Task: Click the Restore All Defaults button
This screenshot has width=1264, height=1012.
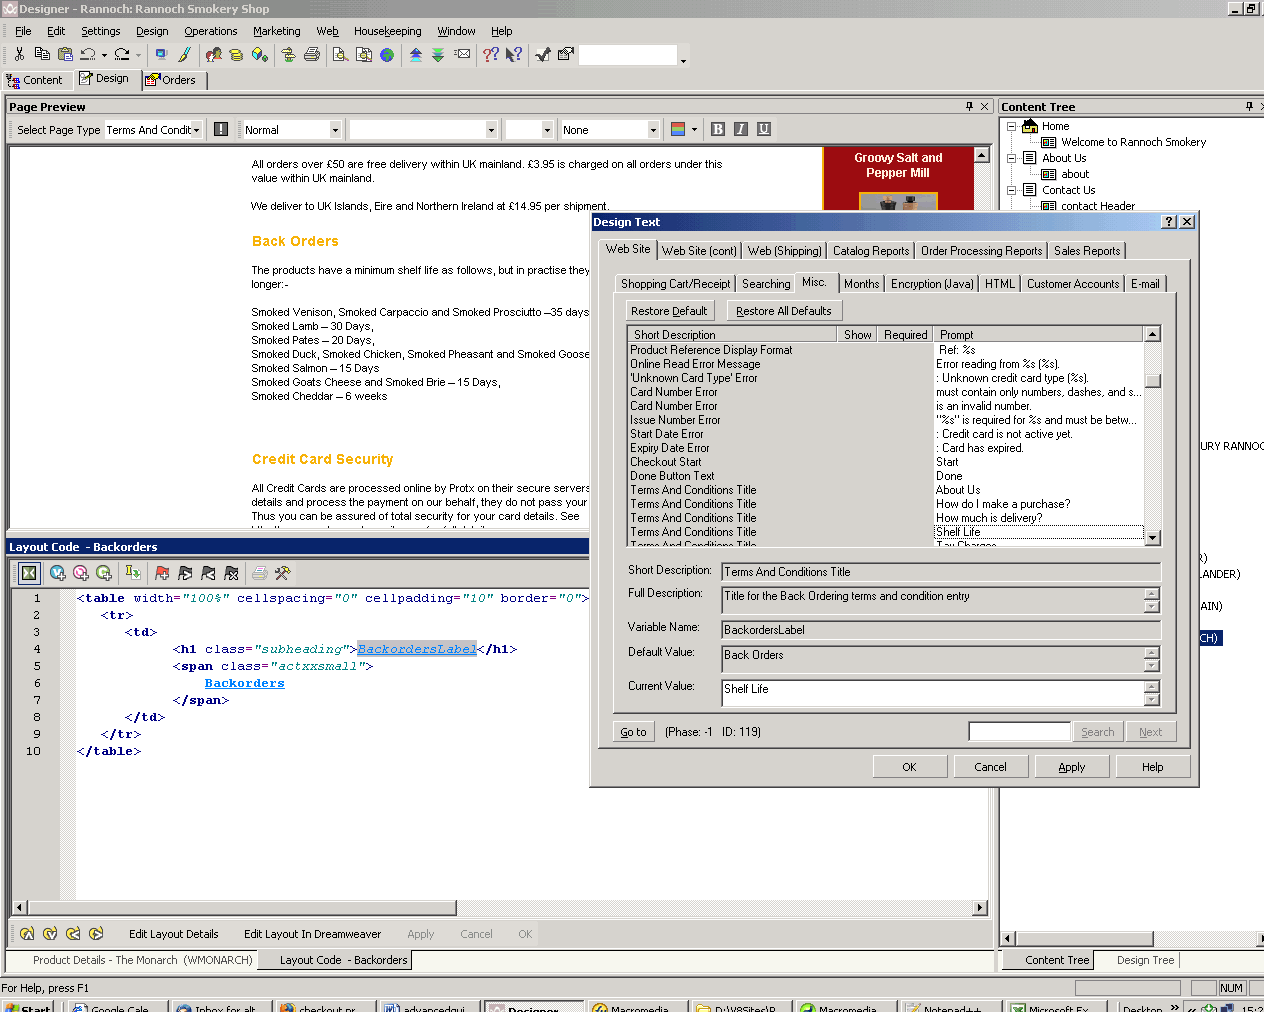Action: (783, 311)
